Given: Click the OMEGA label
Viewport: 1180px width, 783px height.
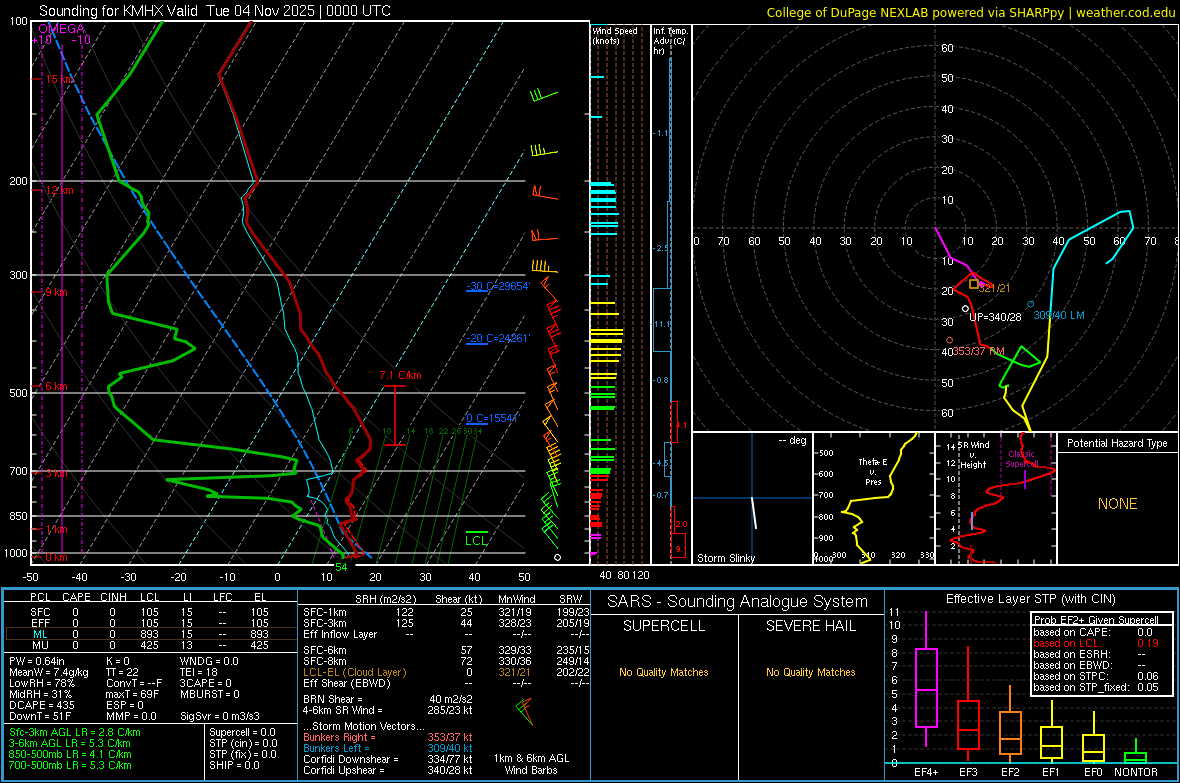Looking at the screenshot, I should coord(61,29).
